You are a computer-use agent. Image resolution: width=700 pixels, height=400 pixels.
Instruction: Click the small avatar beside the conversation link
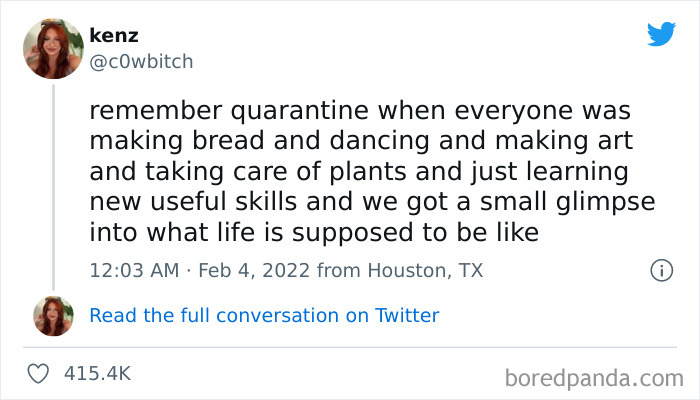[53, 315]
